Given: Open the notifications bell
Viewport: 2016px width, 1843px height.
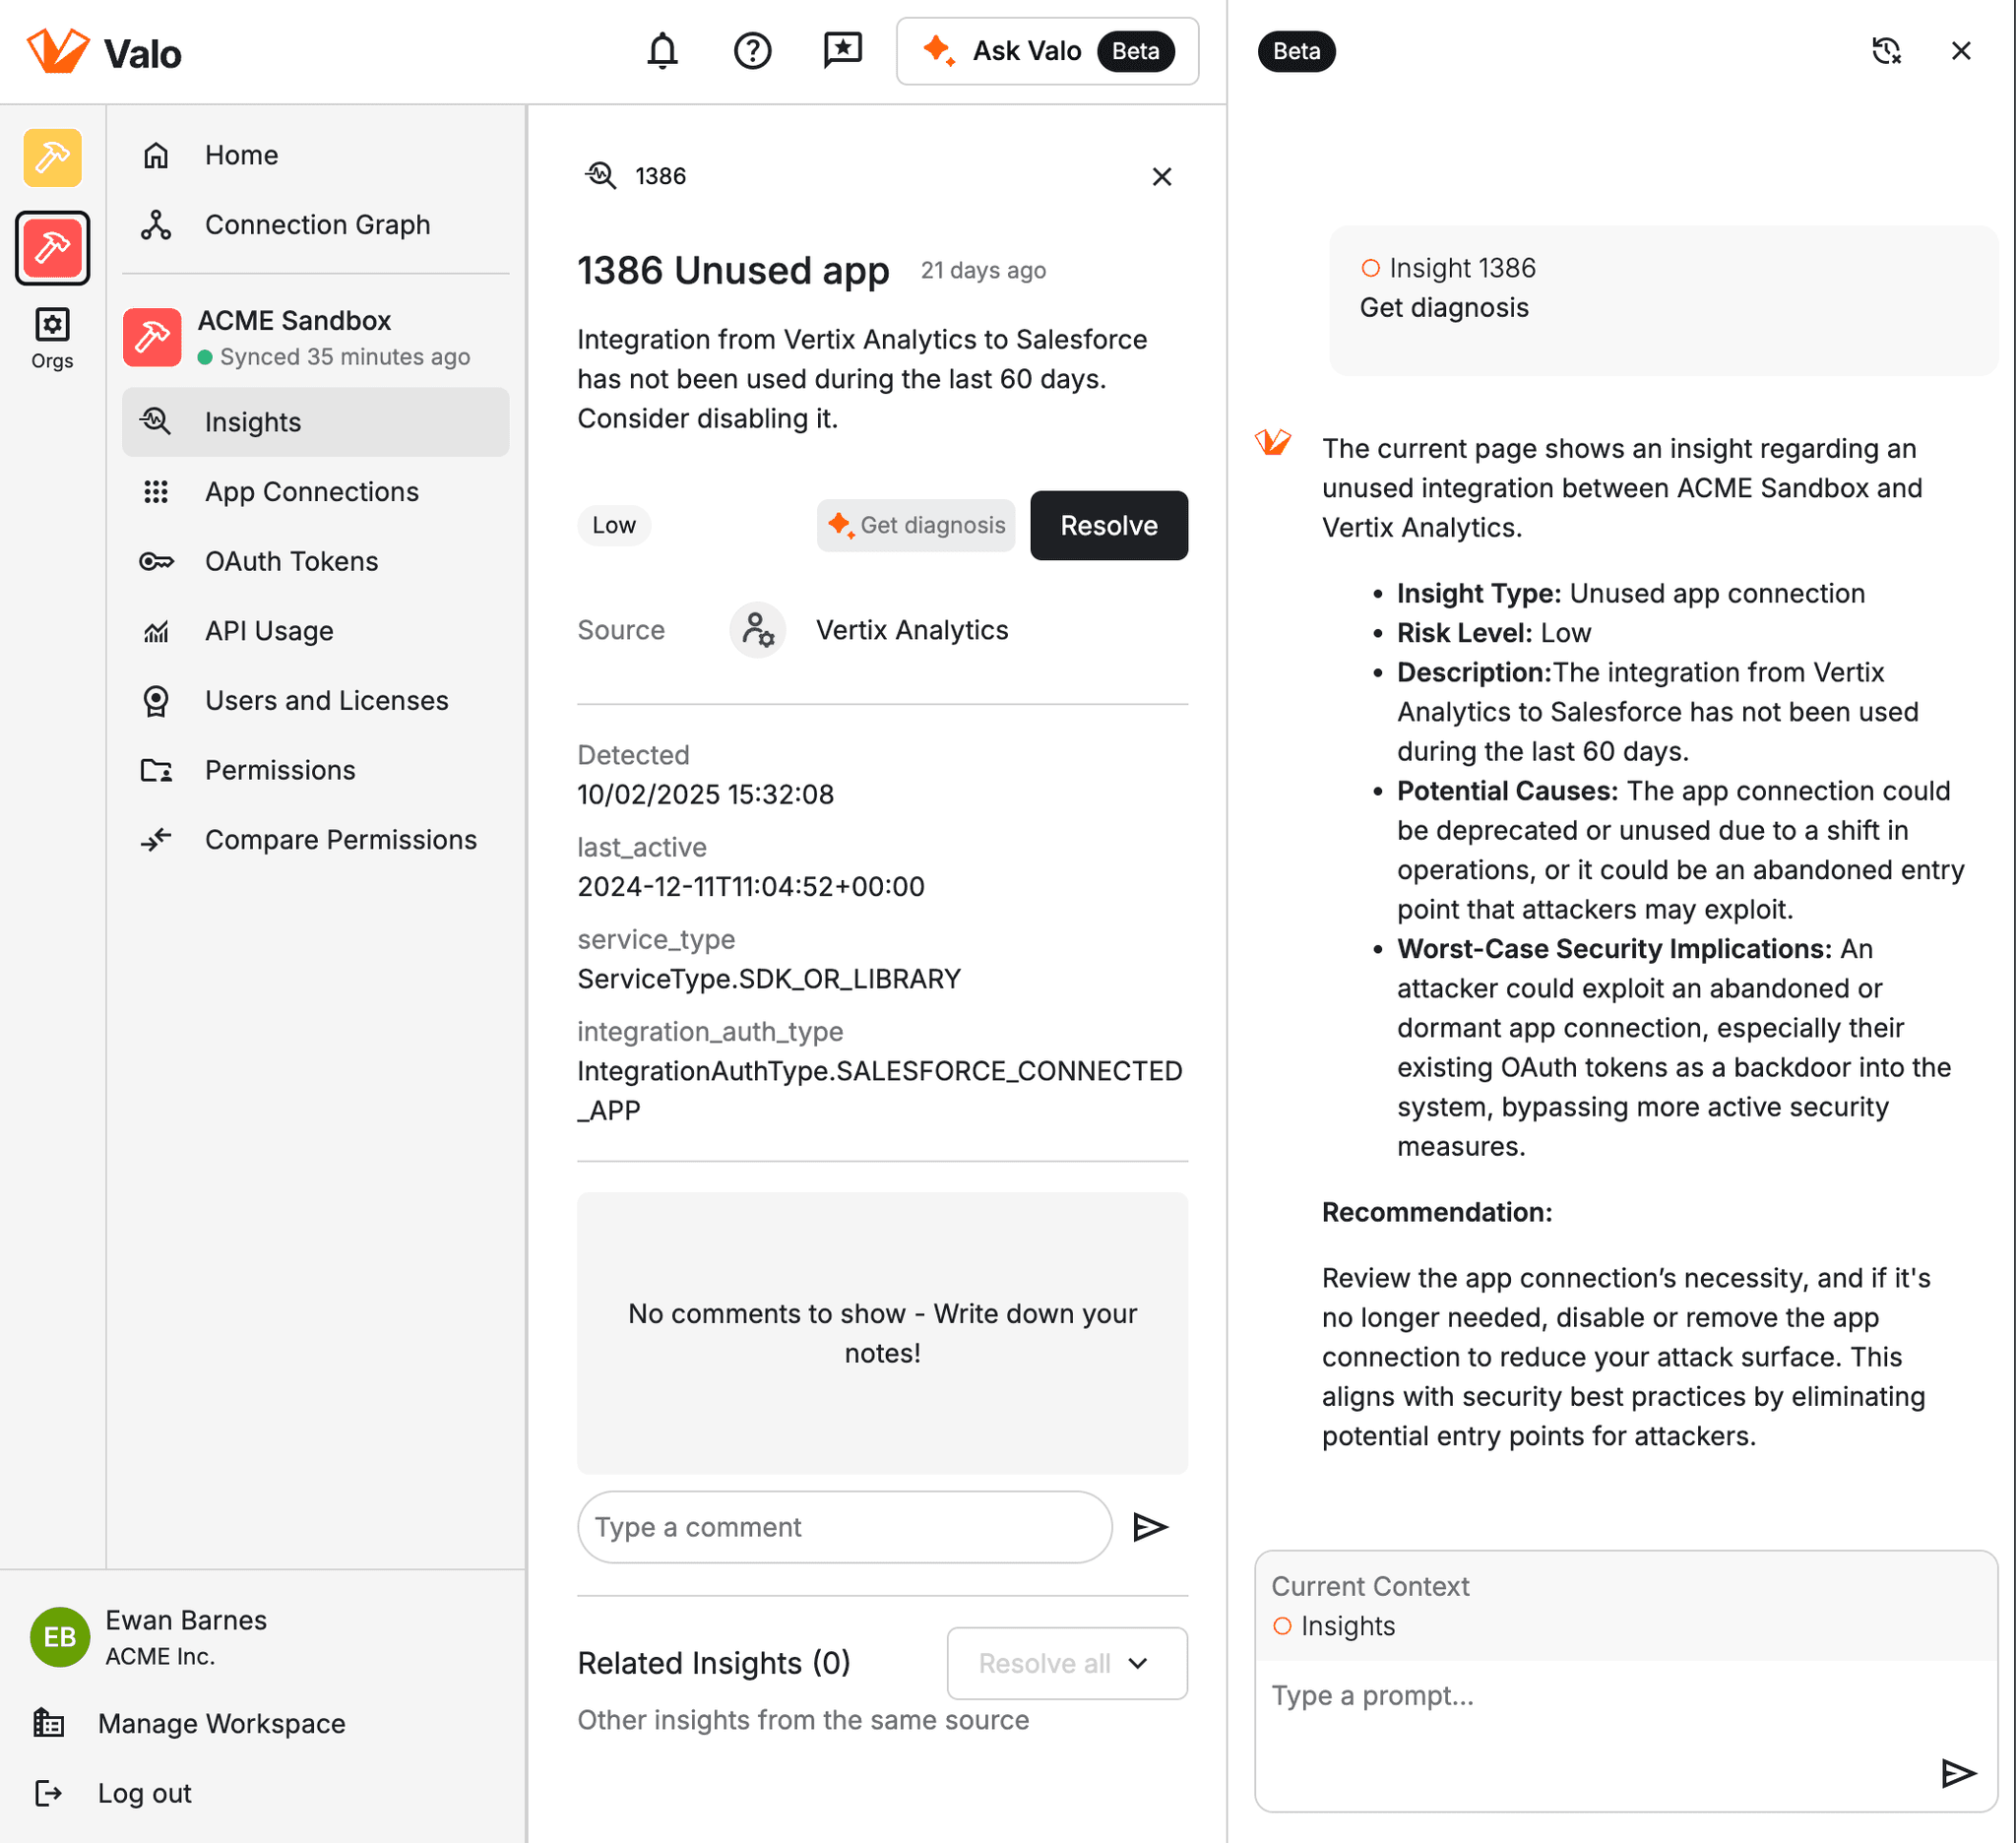Looking at the screenshot, I should (x=662, y=50).
